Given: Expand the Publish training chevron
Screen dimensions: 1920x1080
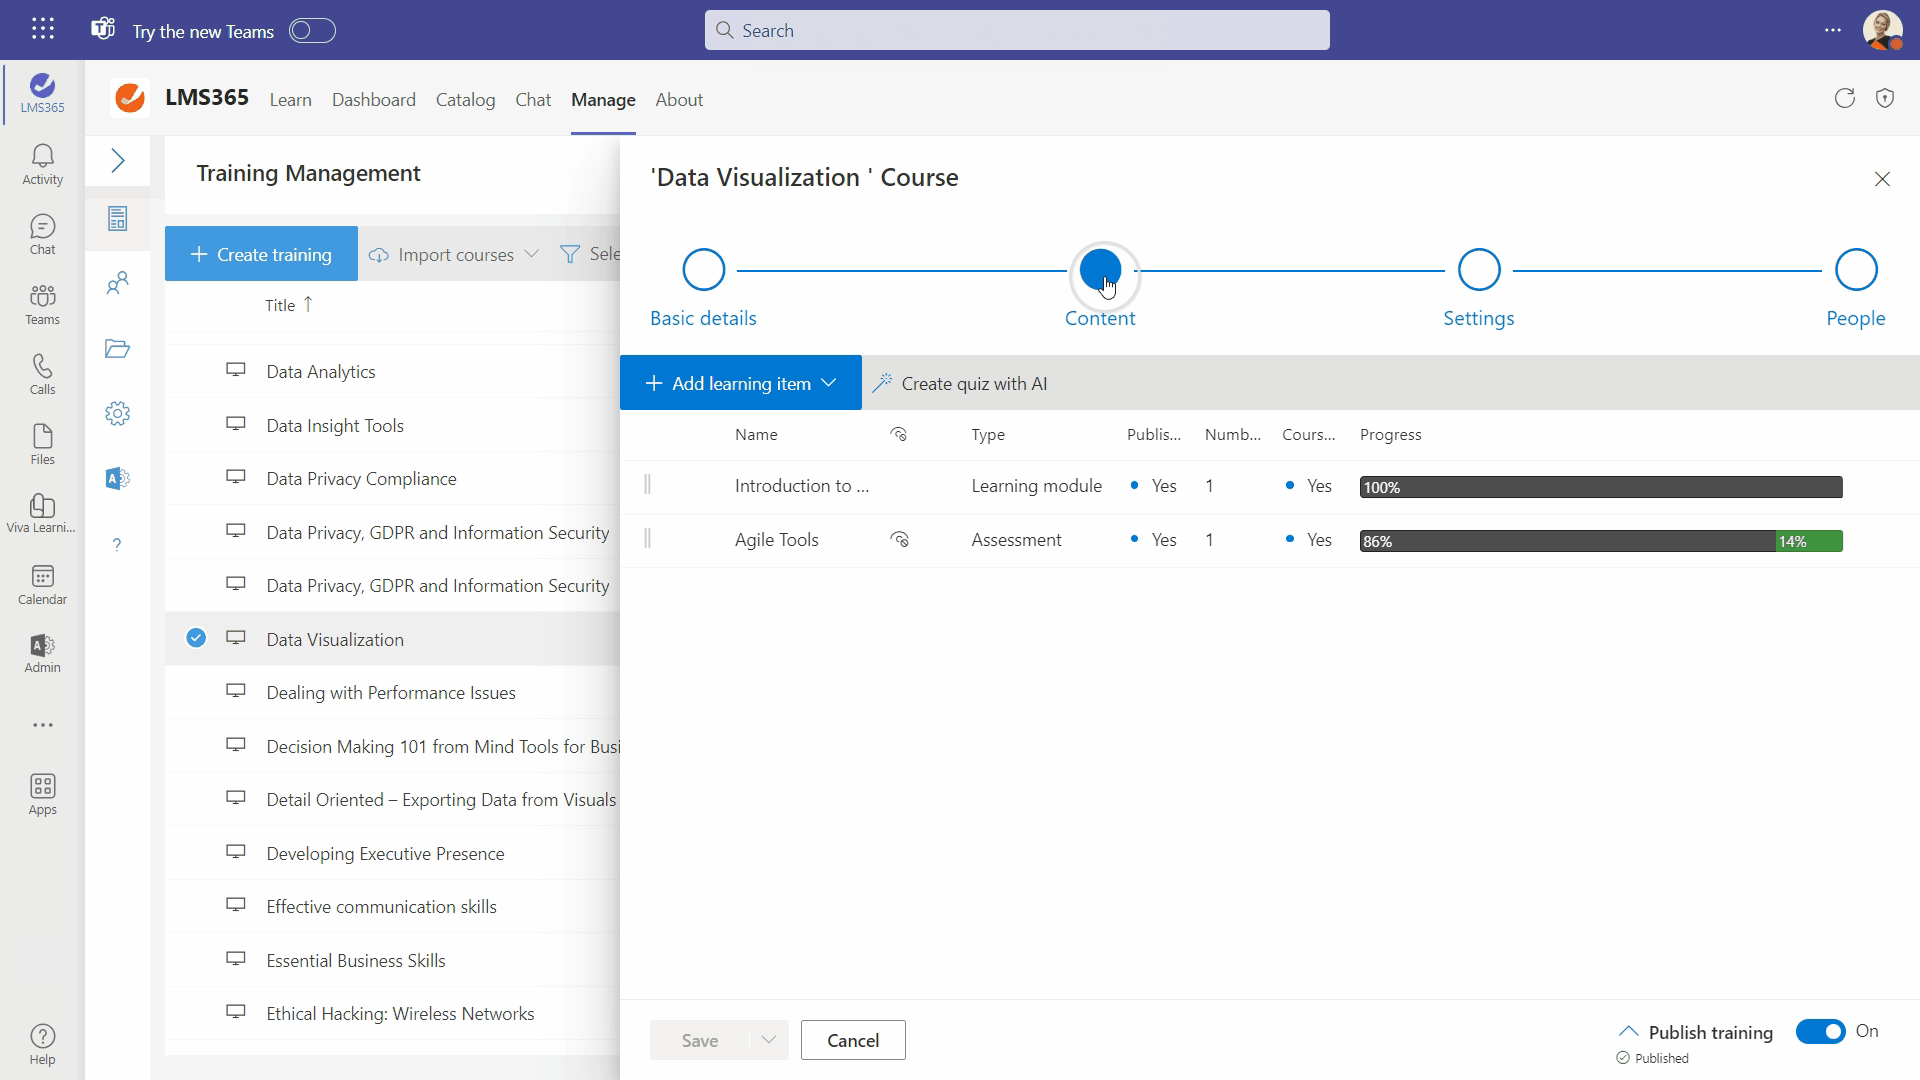Looking at the screenshot, I should click(1628, 1031).
